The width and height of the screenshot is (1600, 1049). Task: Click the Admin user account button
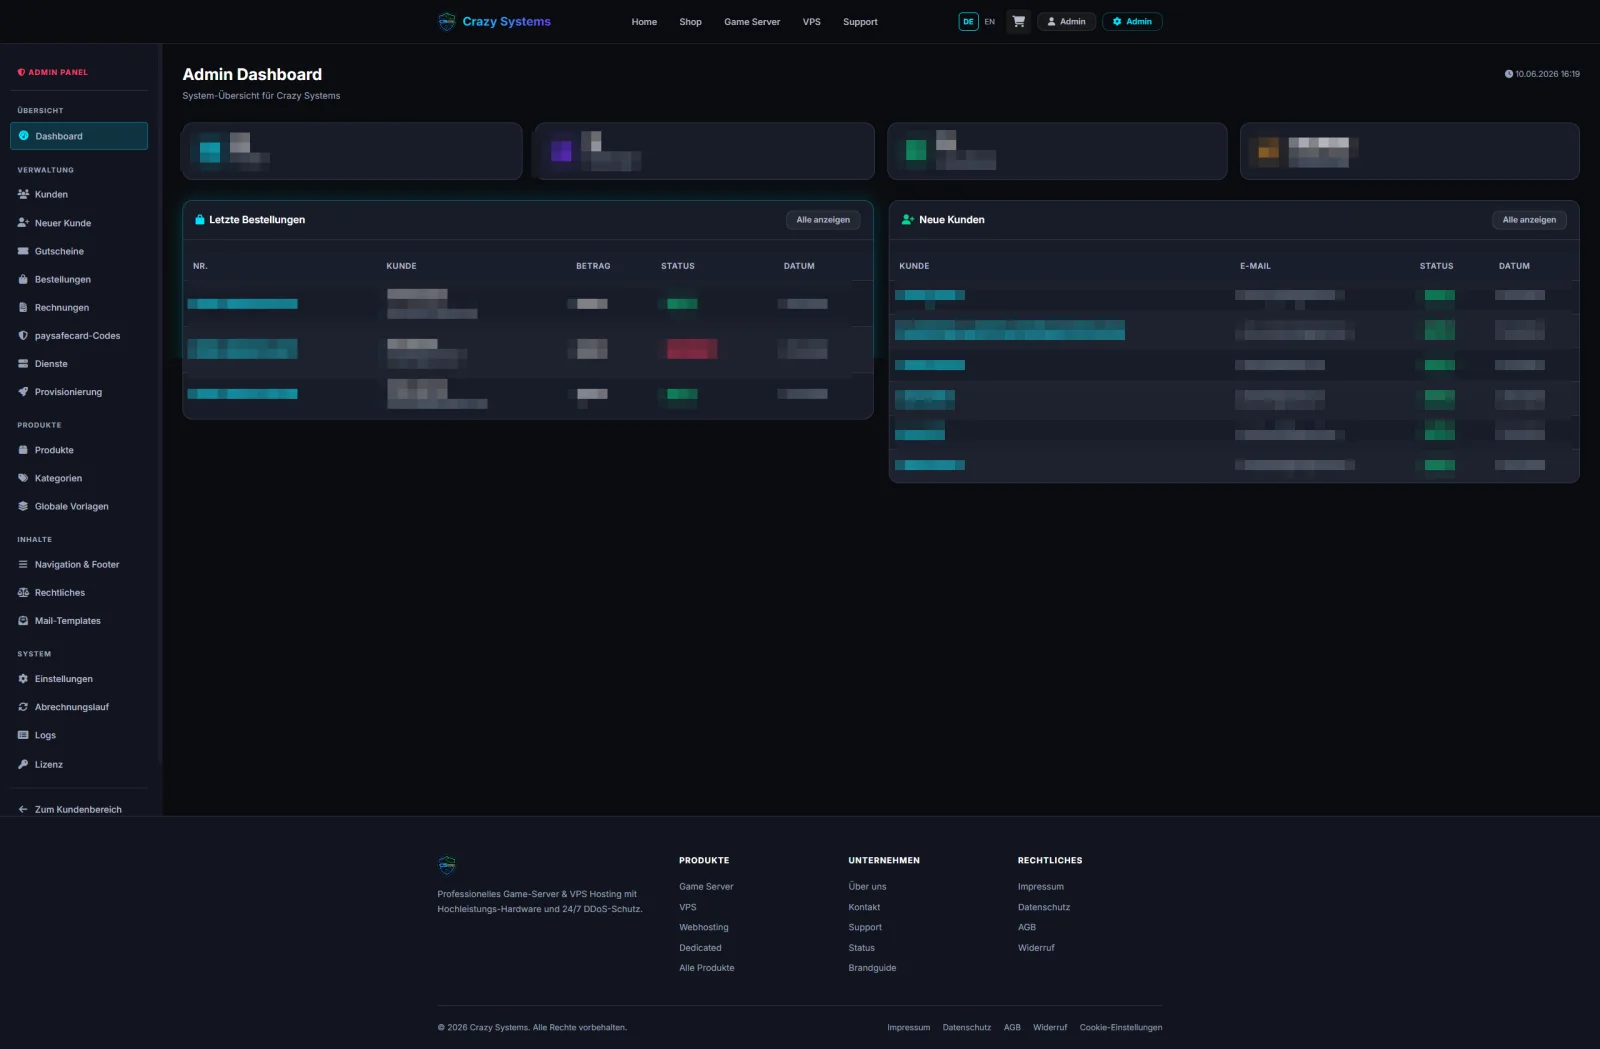1066,21
